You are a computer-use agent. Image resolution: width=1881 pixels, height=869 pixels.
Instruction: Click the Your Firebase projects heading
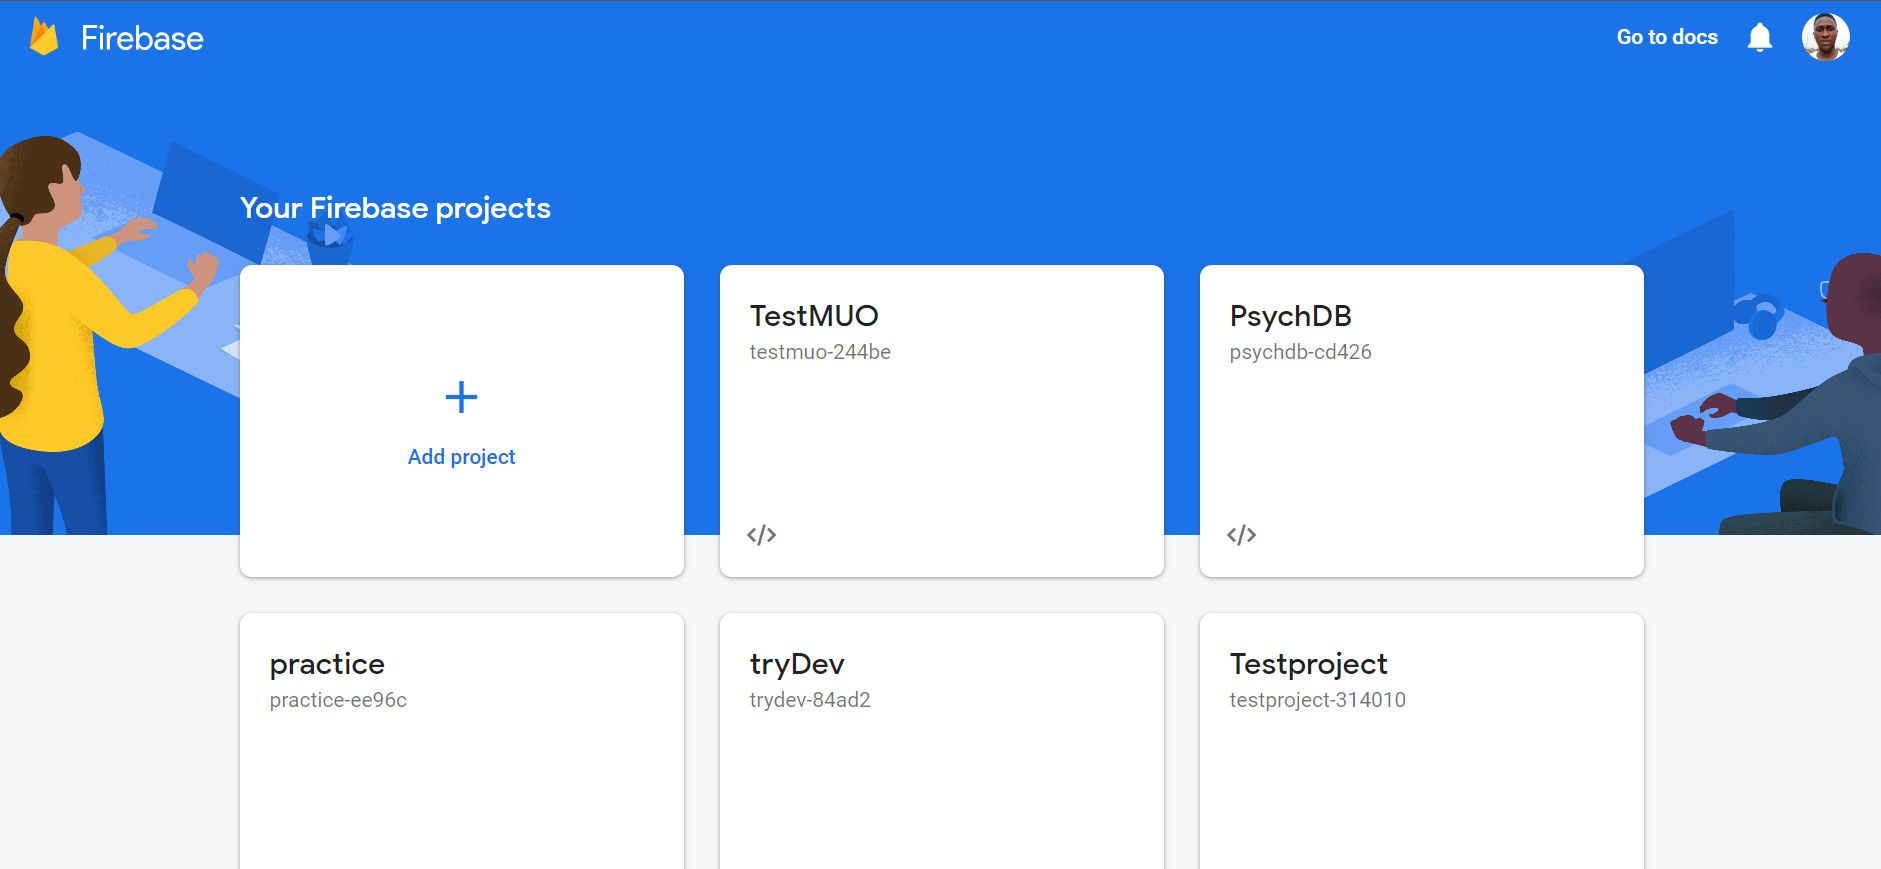[395, 208]
